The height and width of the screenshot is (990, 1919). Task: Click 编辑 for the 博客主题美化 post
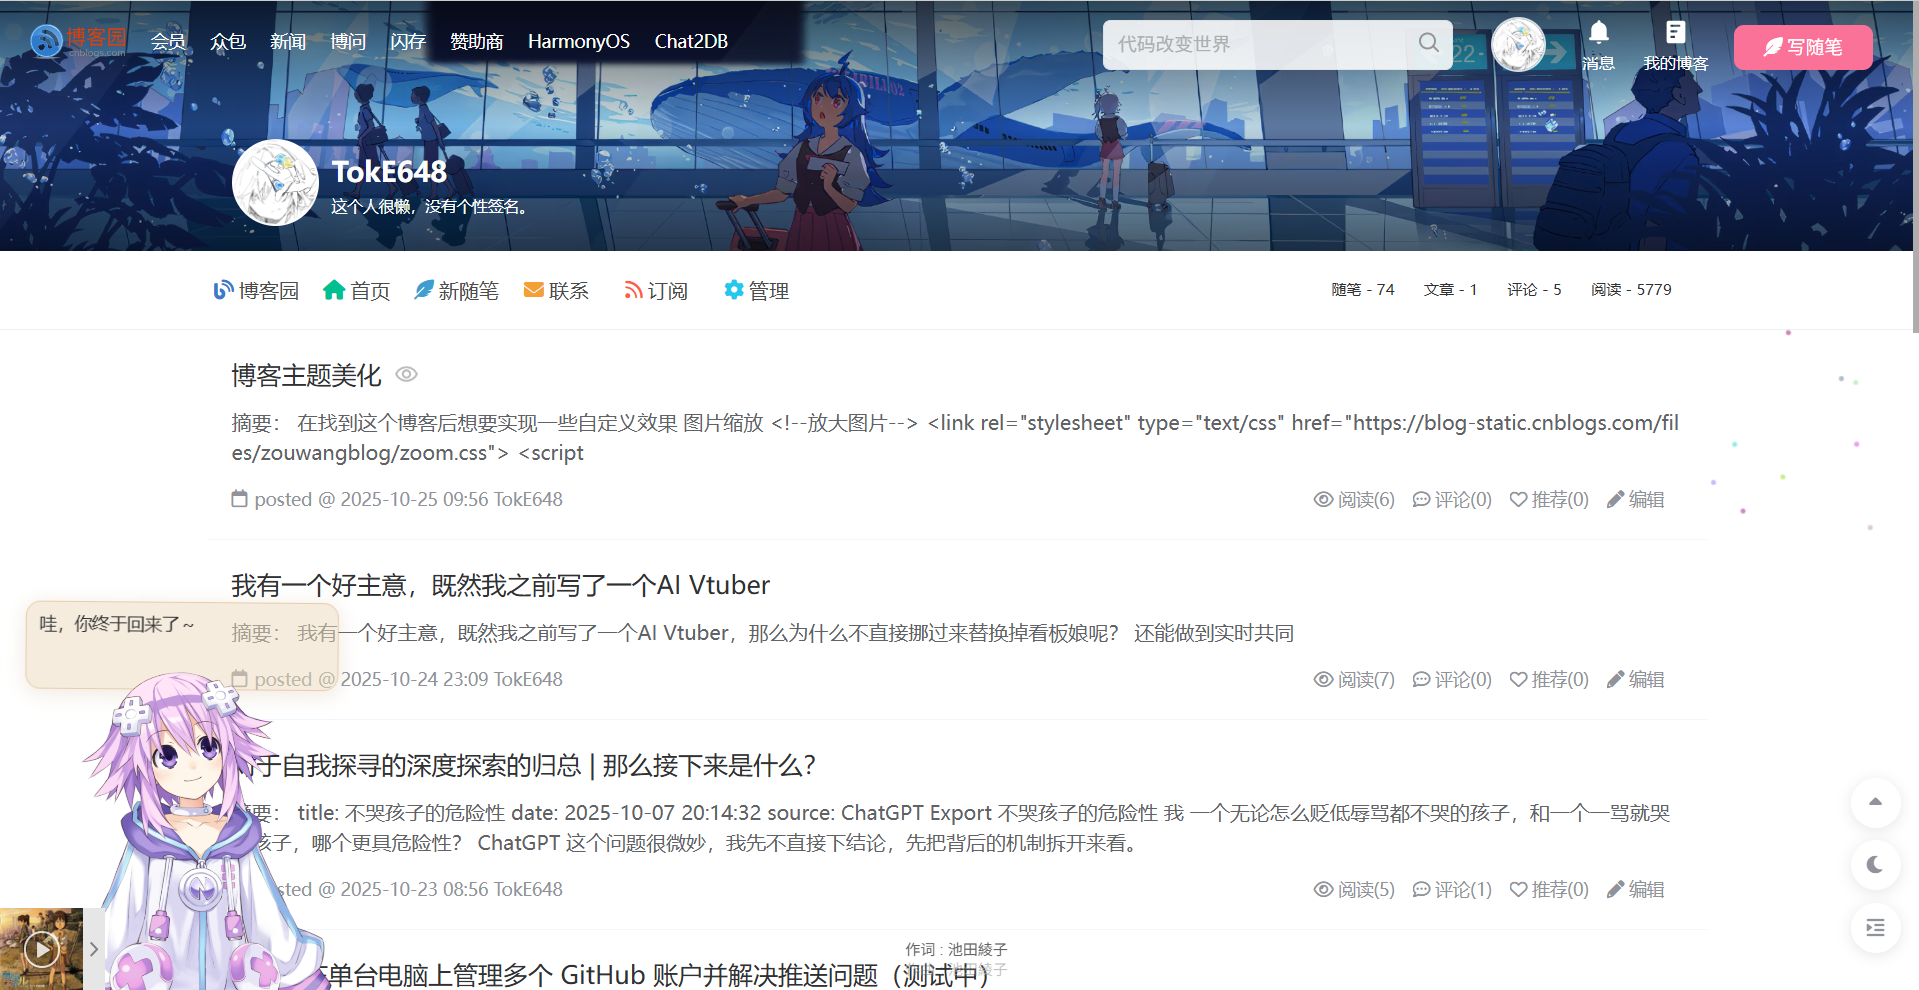(1635, 499)
